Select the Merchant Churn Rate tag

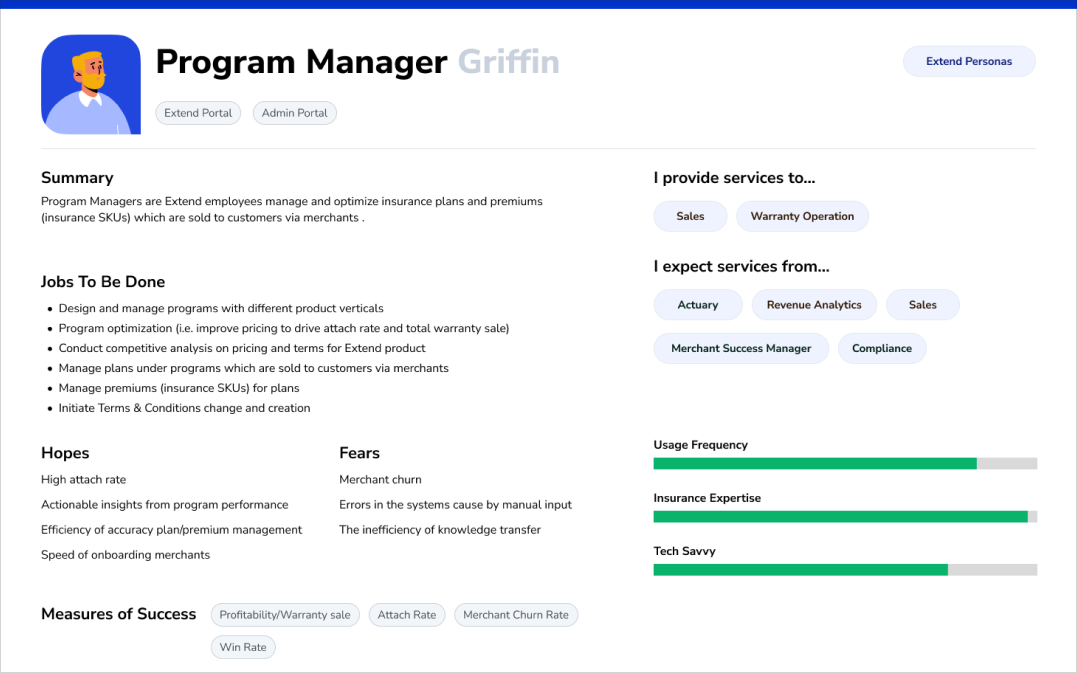(515, 615)
